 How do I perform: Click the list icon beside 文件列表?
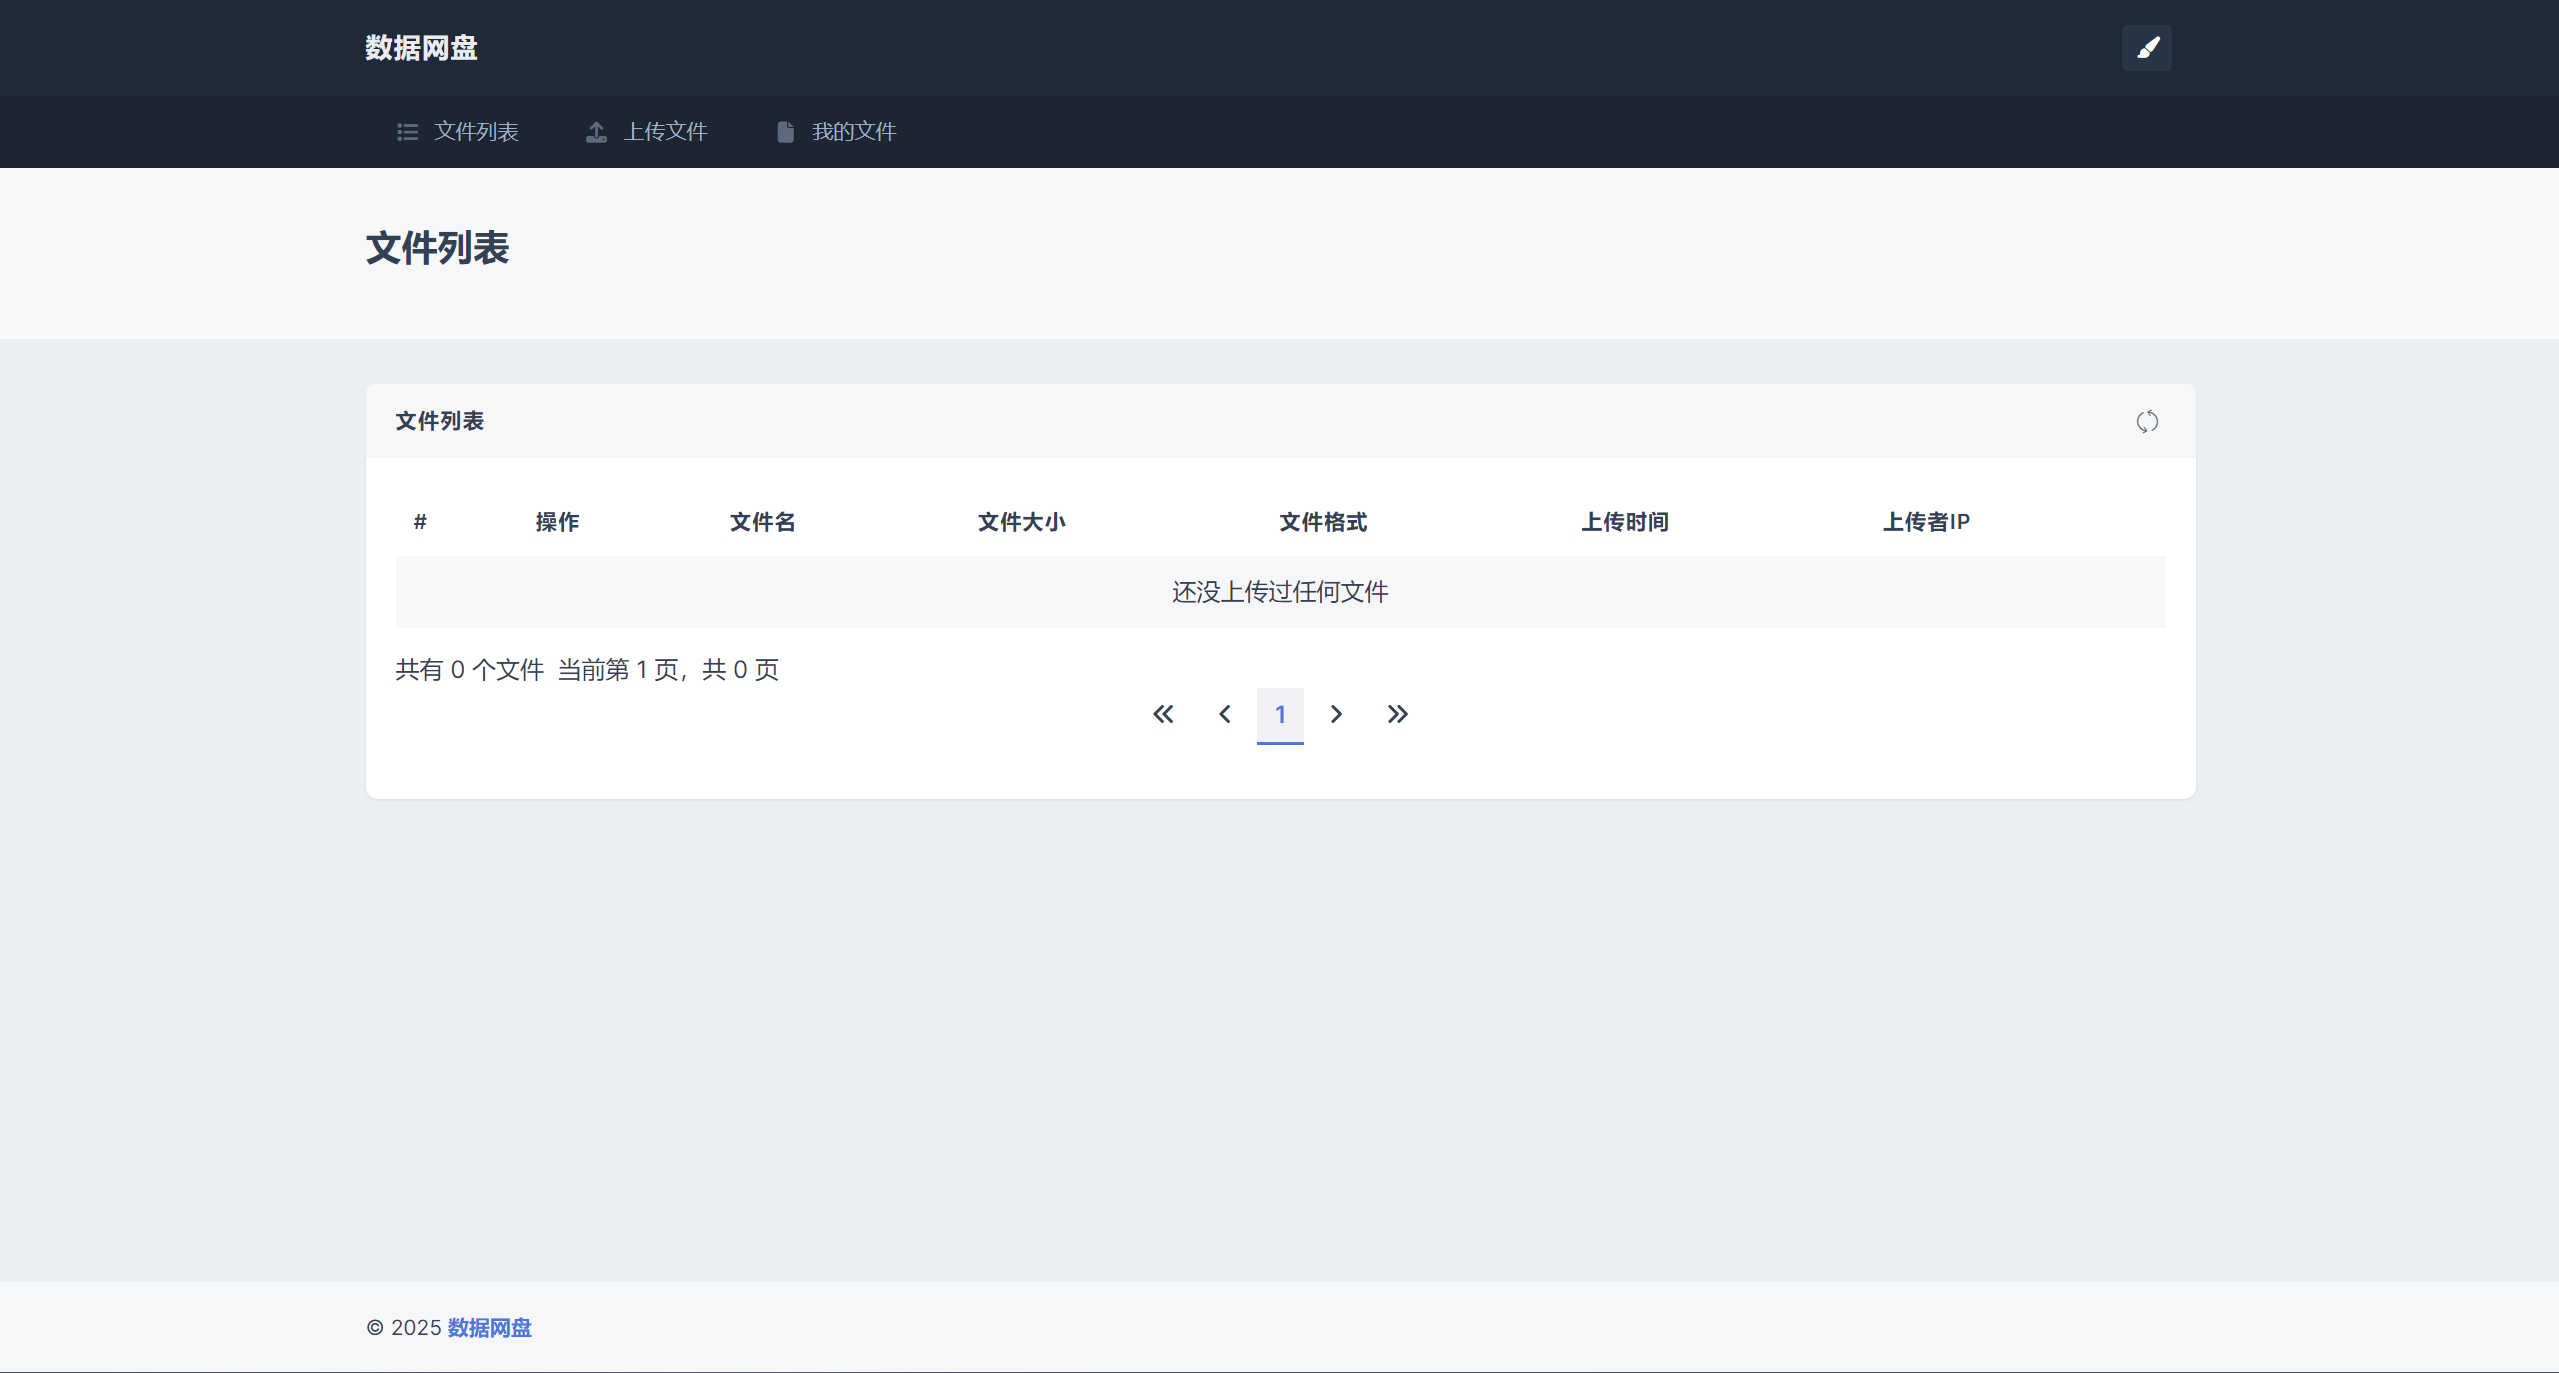(x=407, y=131)
